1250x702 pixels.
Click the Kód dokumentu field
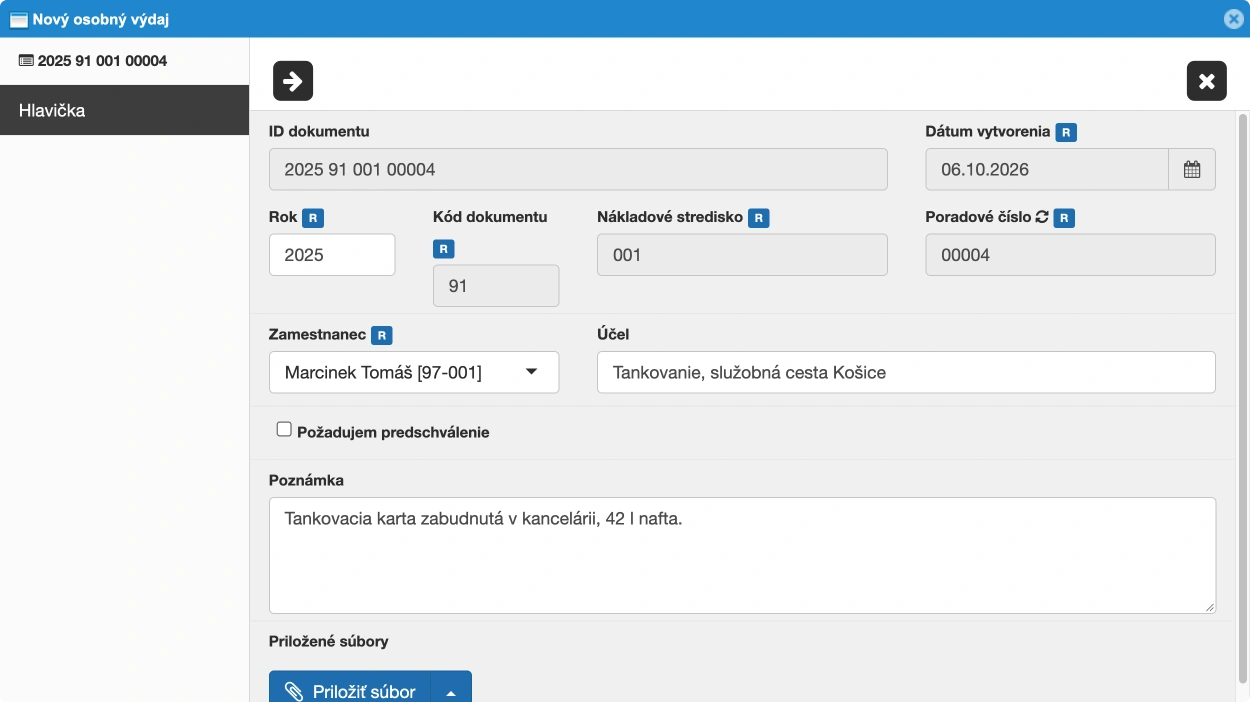[x=496, y=286]
